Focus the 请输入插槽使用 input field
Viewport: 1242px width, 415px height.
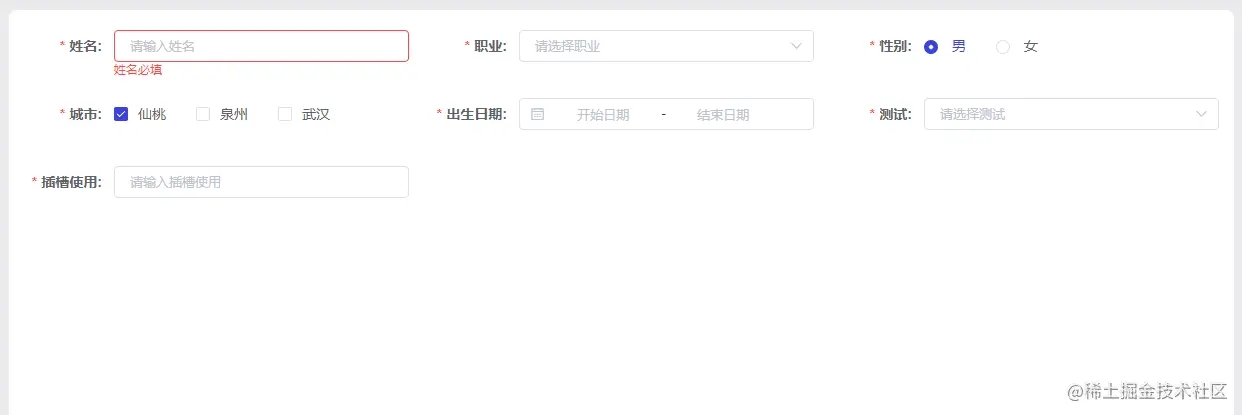(x=261, y=182)
